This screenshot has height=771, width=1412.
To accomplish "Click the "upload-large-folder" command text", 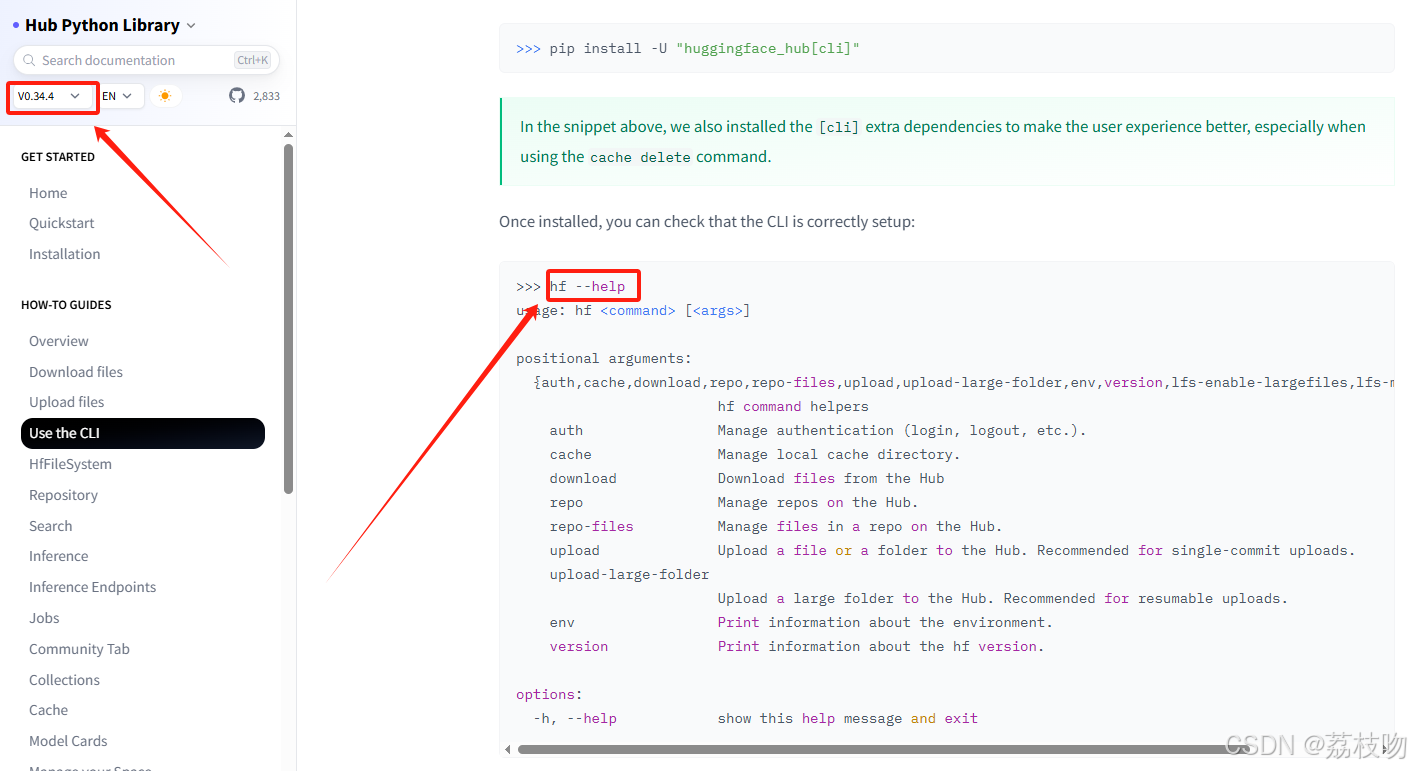I will pyautogui.click(x=629, y=574).
